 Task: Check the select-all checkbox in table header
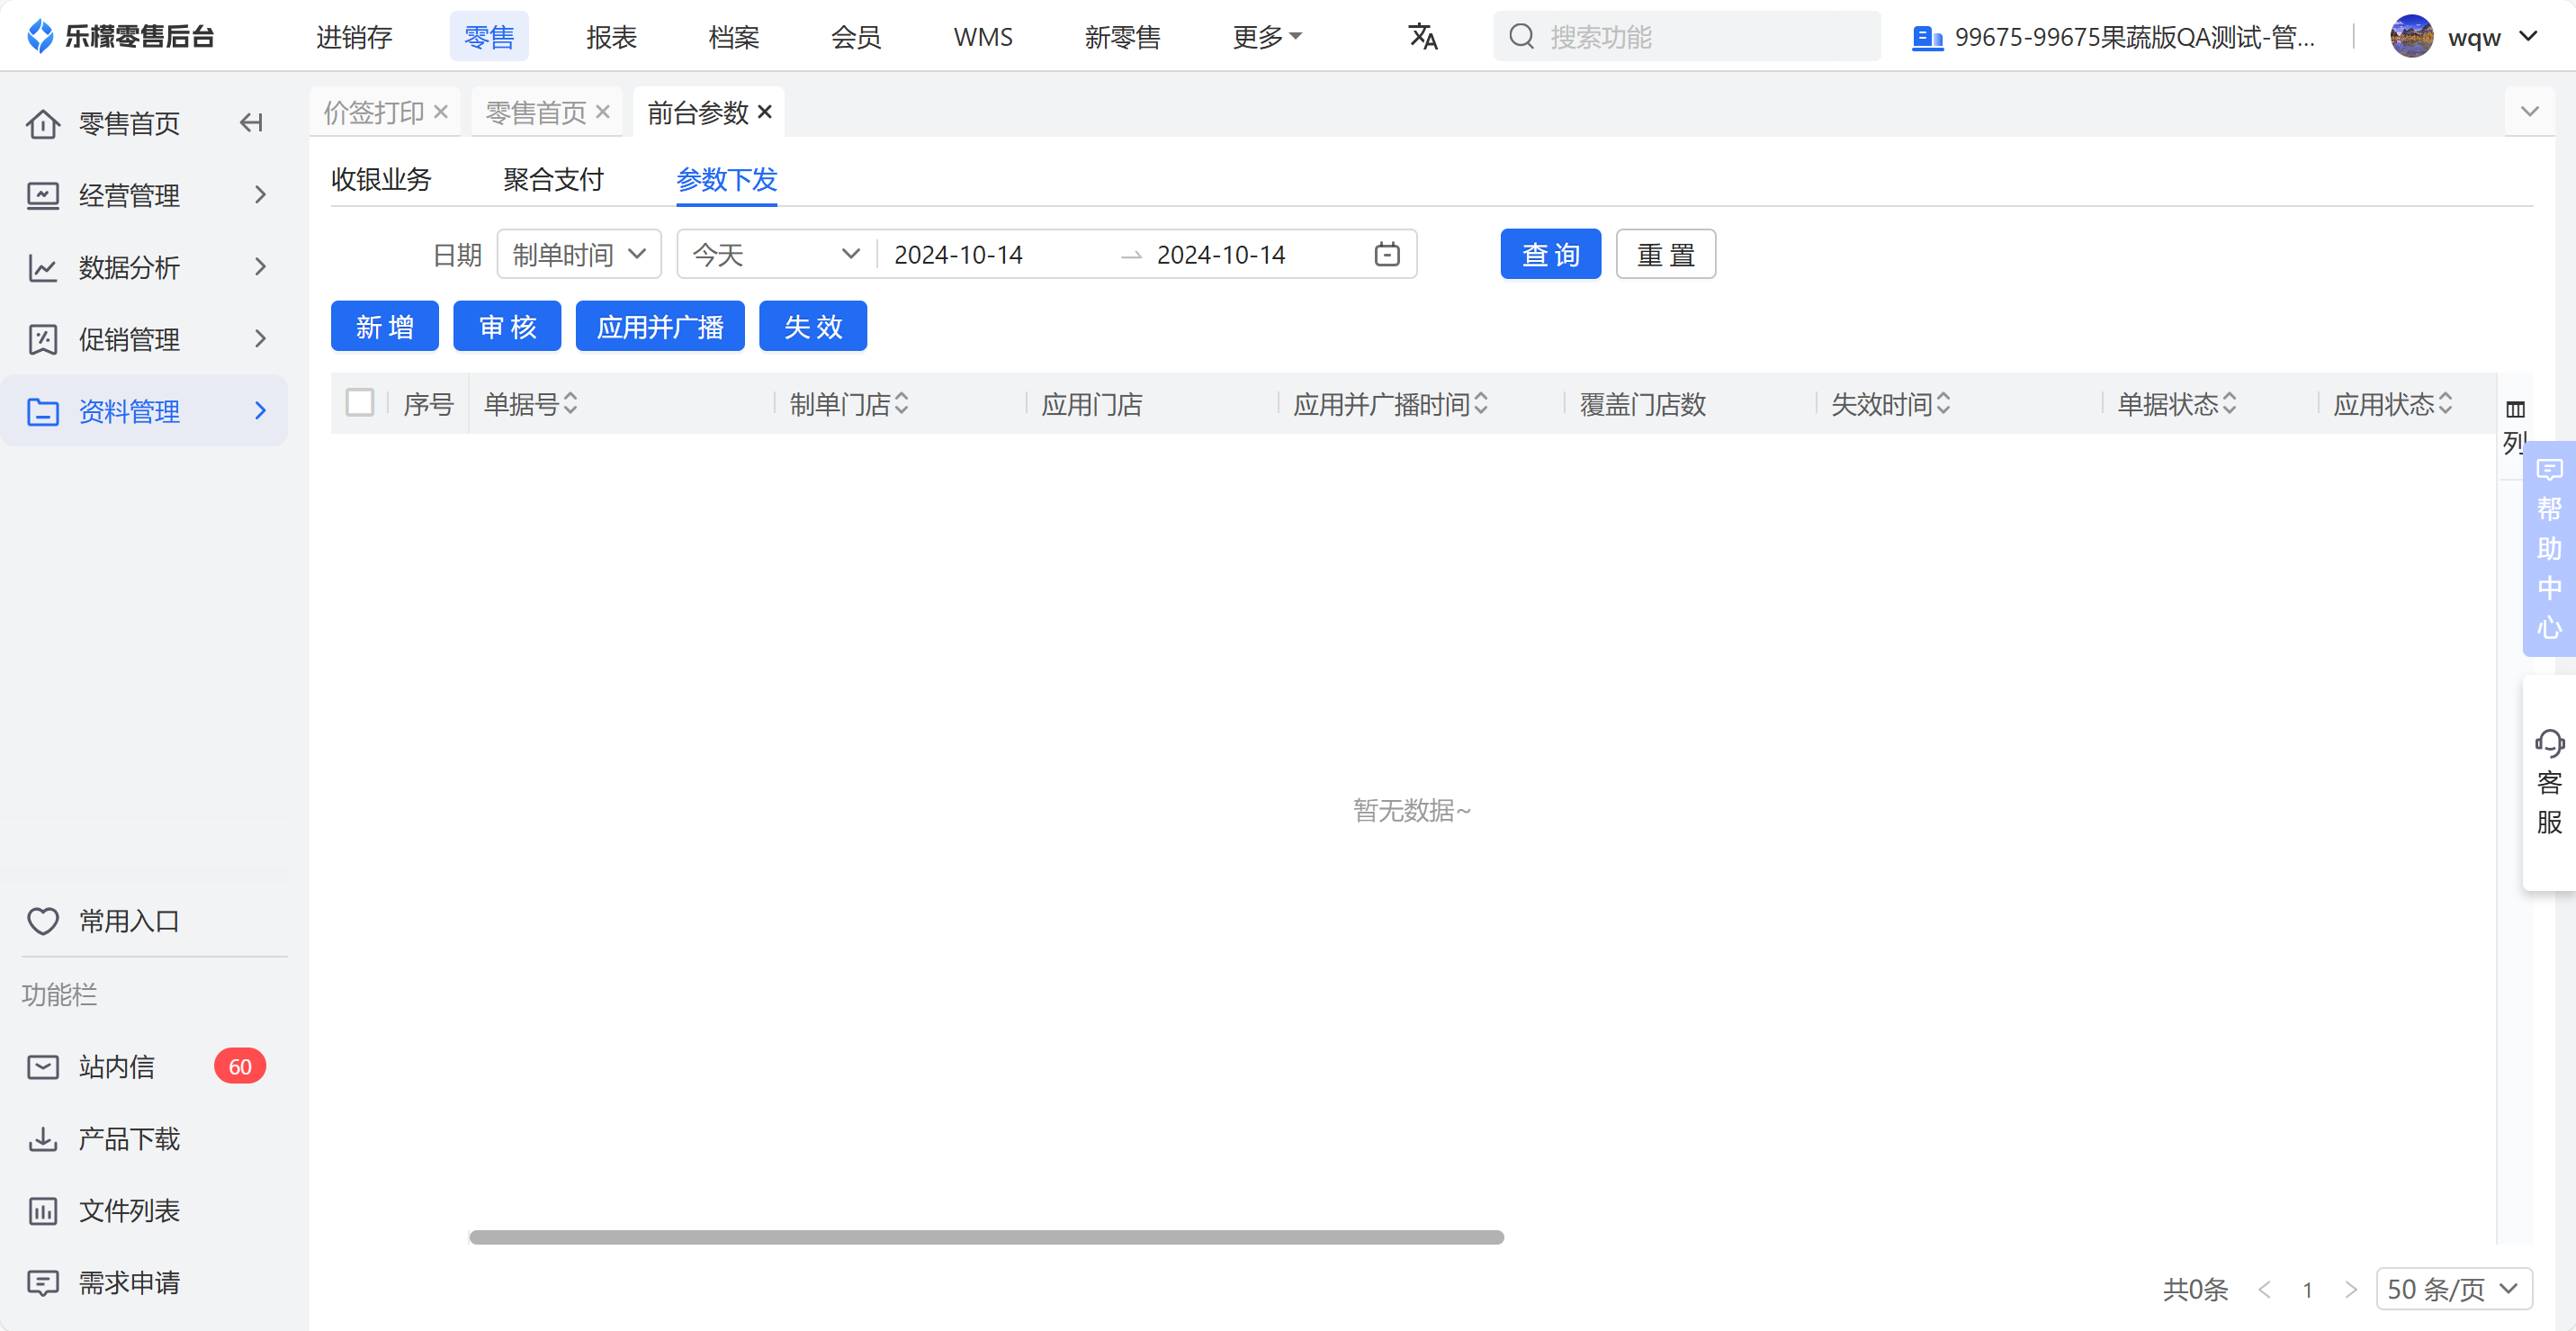[x=359, y=402]
